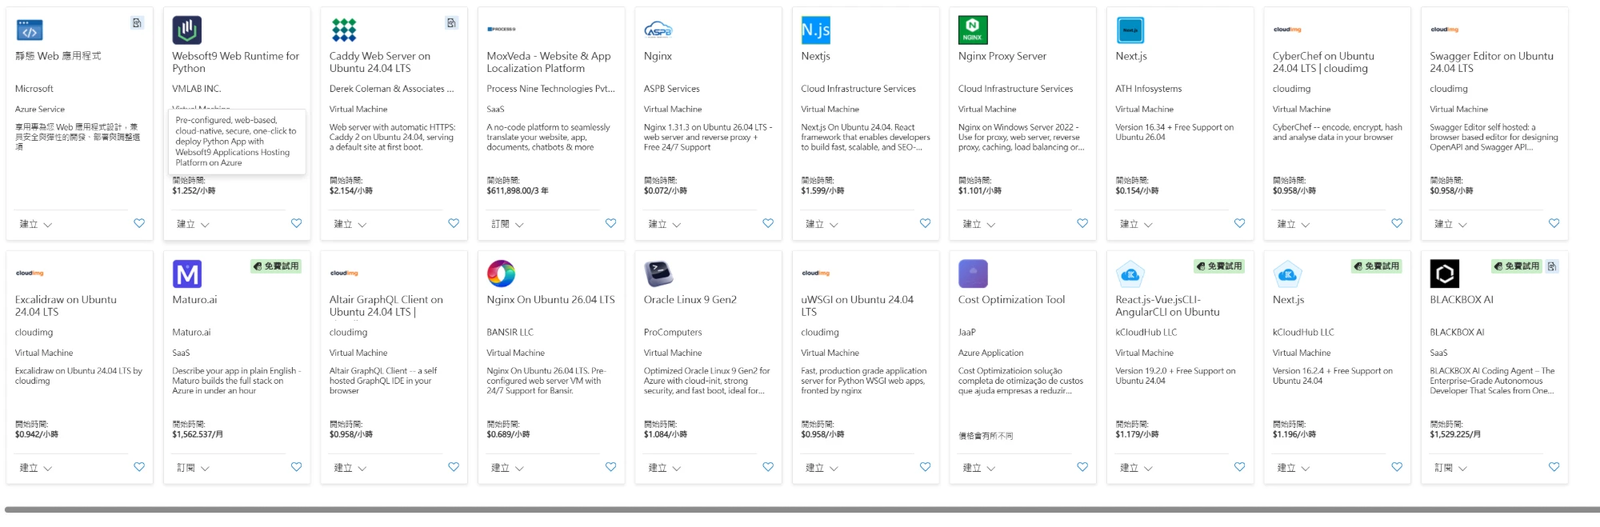This screenshot has height=527, width=1600.
Task: Open the Cost Optimization Tool title
Action: click(x=1011, y=299)
